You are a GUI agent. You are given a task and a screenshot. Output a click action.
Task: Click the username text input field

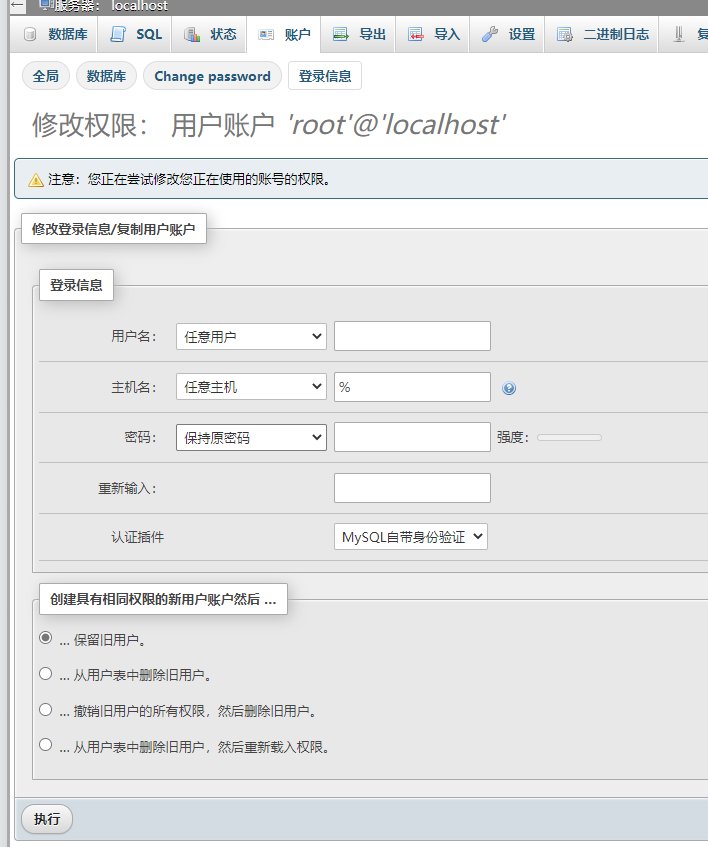[x=413, y=336]
